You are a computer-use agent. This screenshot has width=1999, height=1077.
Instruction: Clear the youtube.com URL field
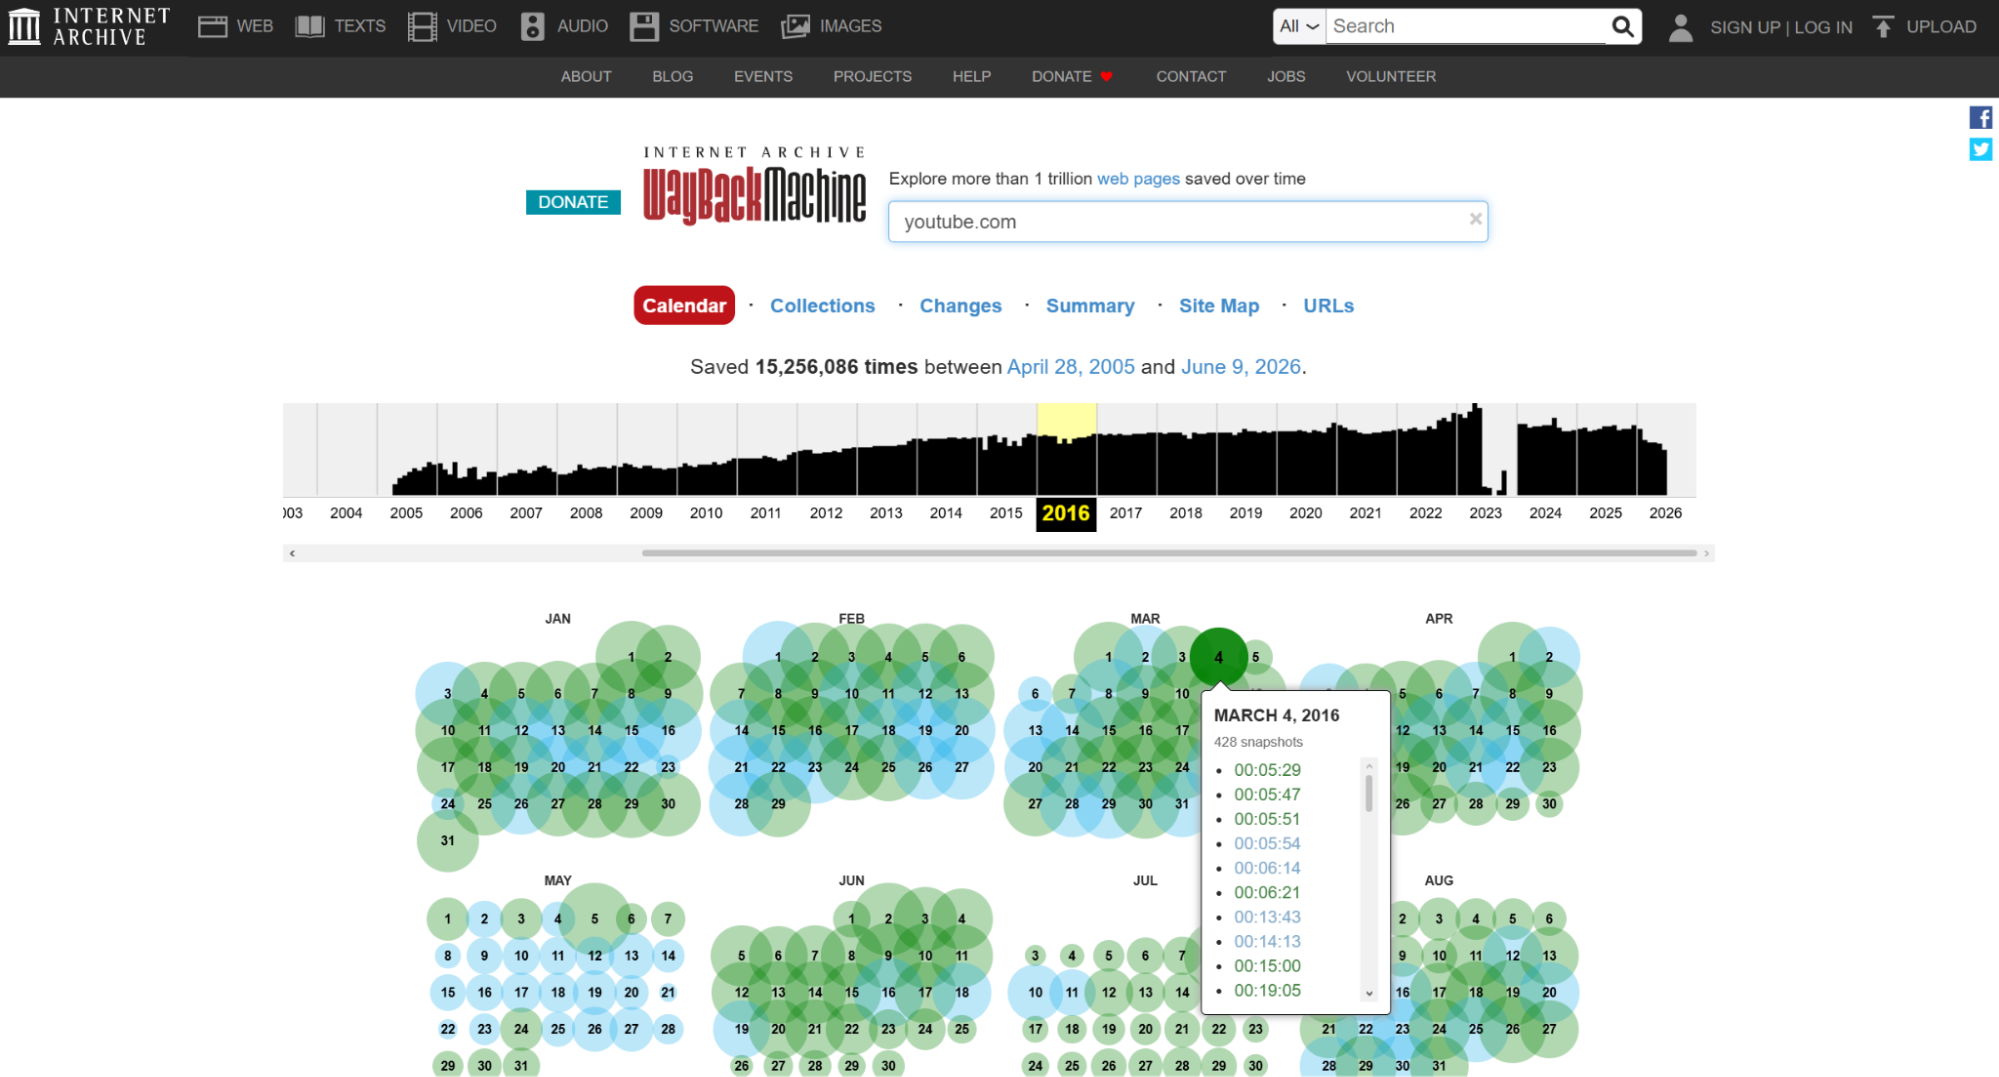tap(1475, 219)
